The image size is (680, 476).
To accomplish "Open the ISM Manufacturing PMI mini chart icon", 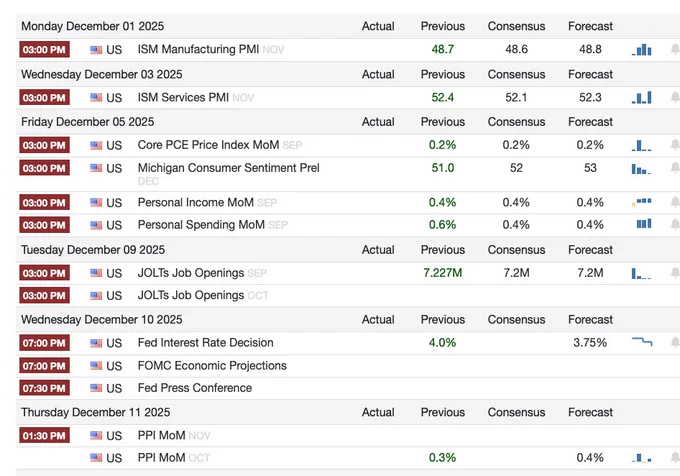I will coord(642,50).
